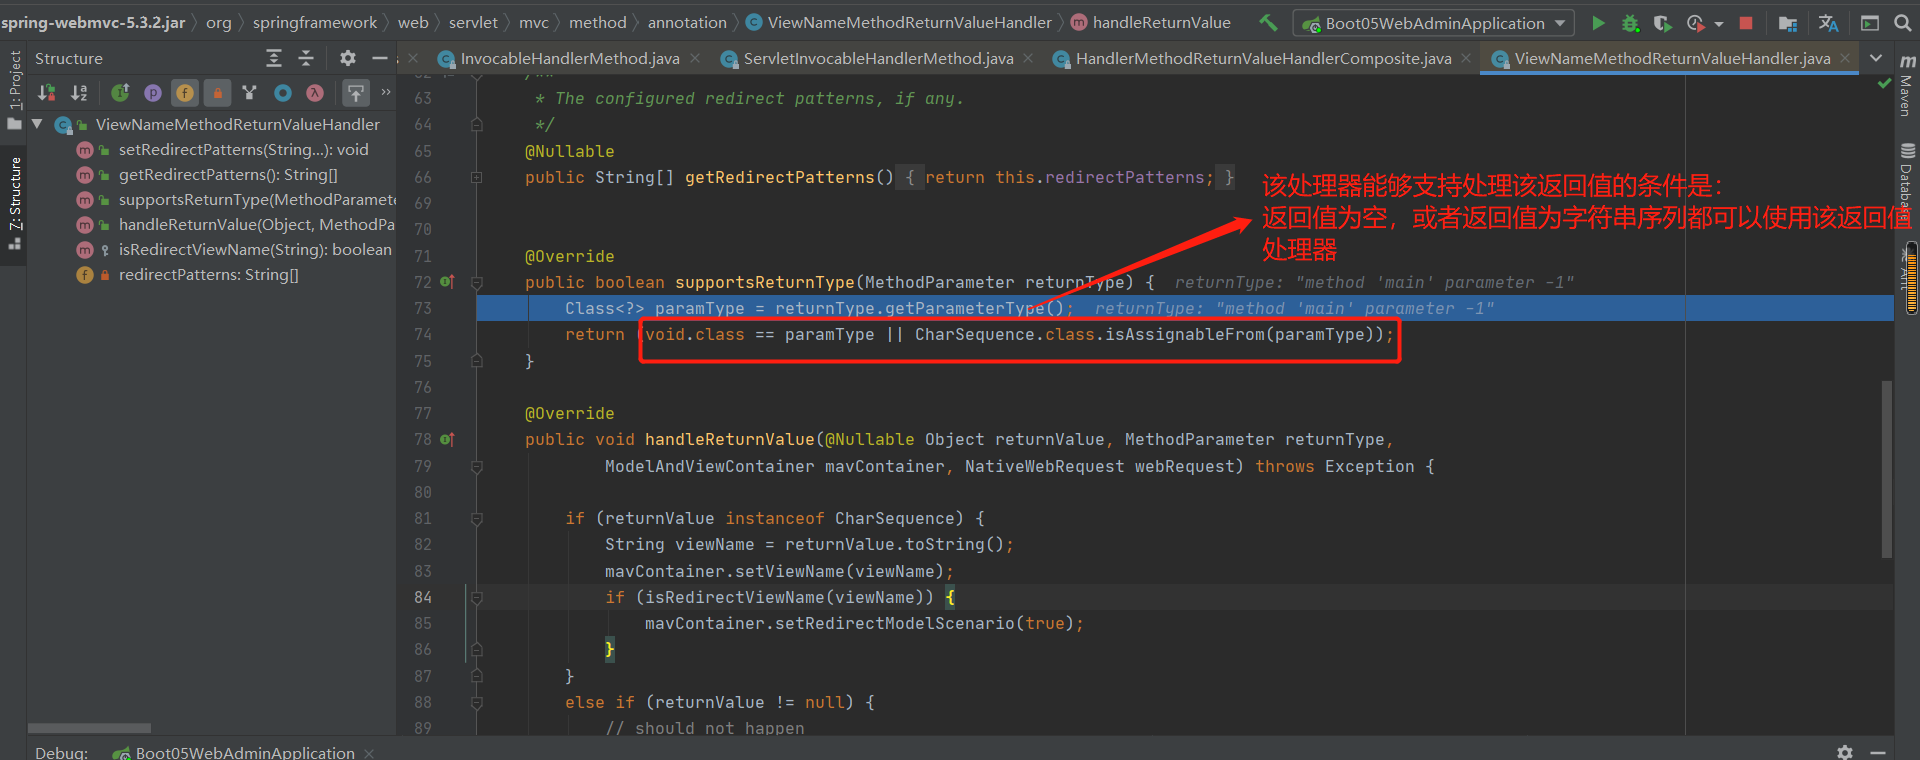Stop the running application with the red square
This screenshot has width=1920, height=760.
1746,22
